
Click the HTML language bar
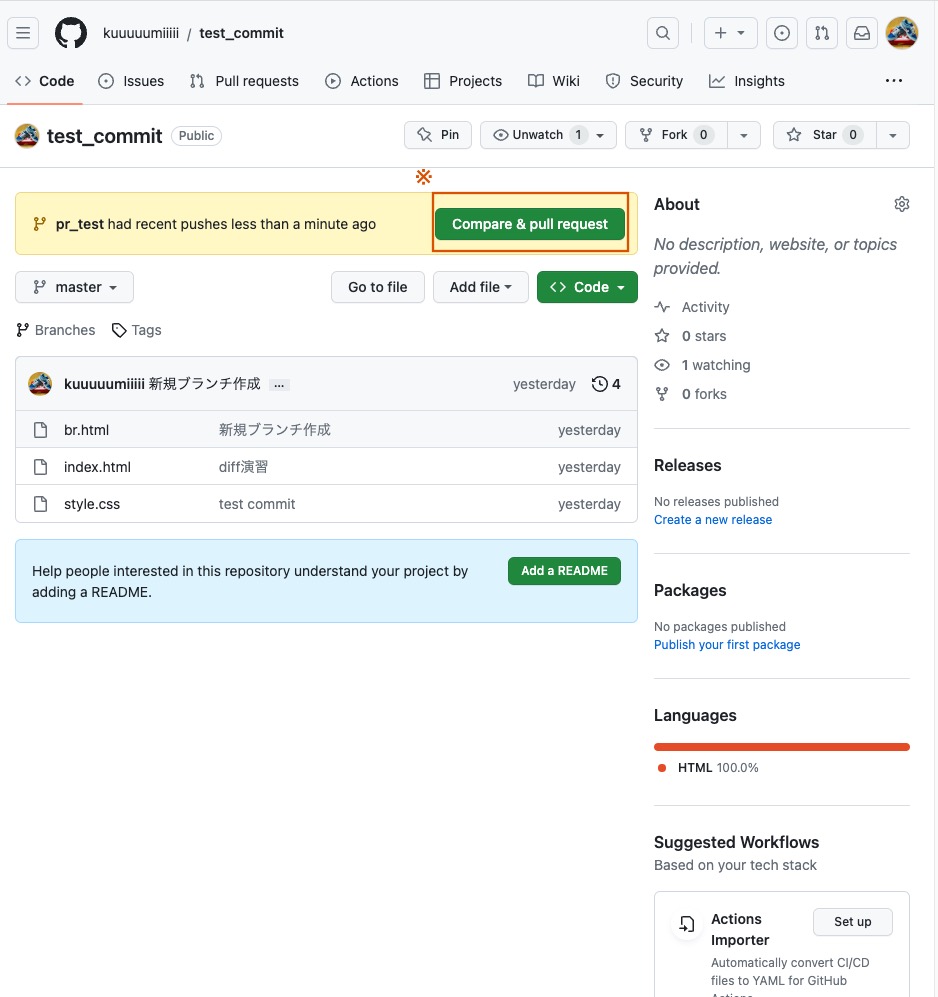point(782,747)
